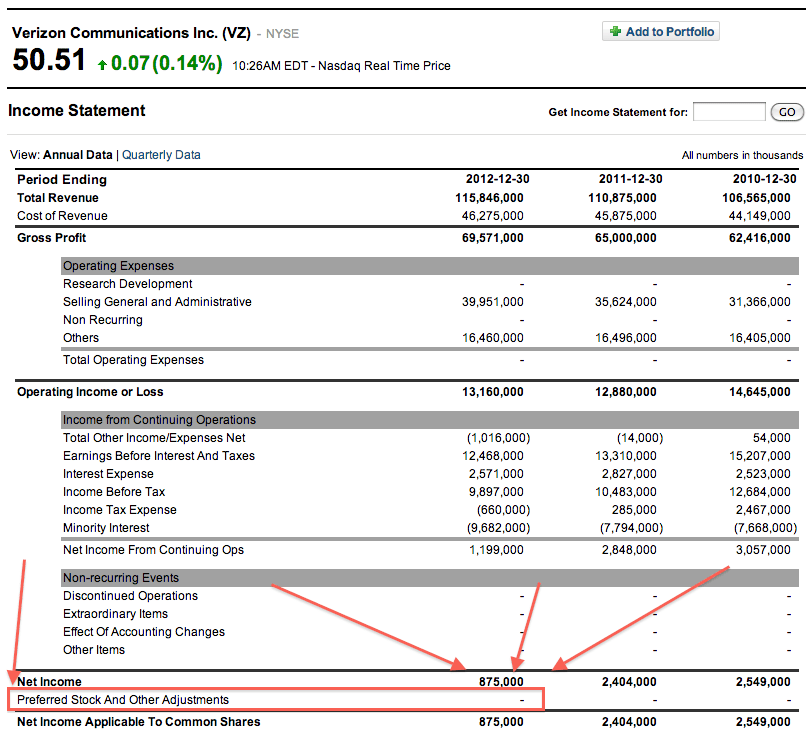Click the Cost of Revenue row label
The height and width of the screenshot is (737, 806).
coord(62,216)
